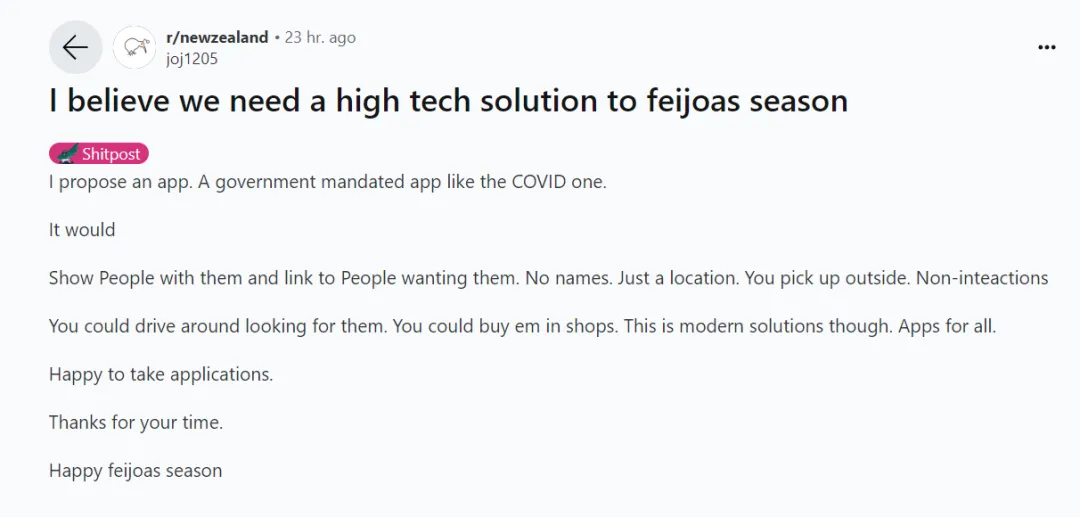Click the "Show People with them" paragraph
The image size is (1080, 517).
(x=548, y=278)
